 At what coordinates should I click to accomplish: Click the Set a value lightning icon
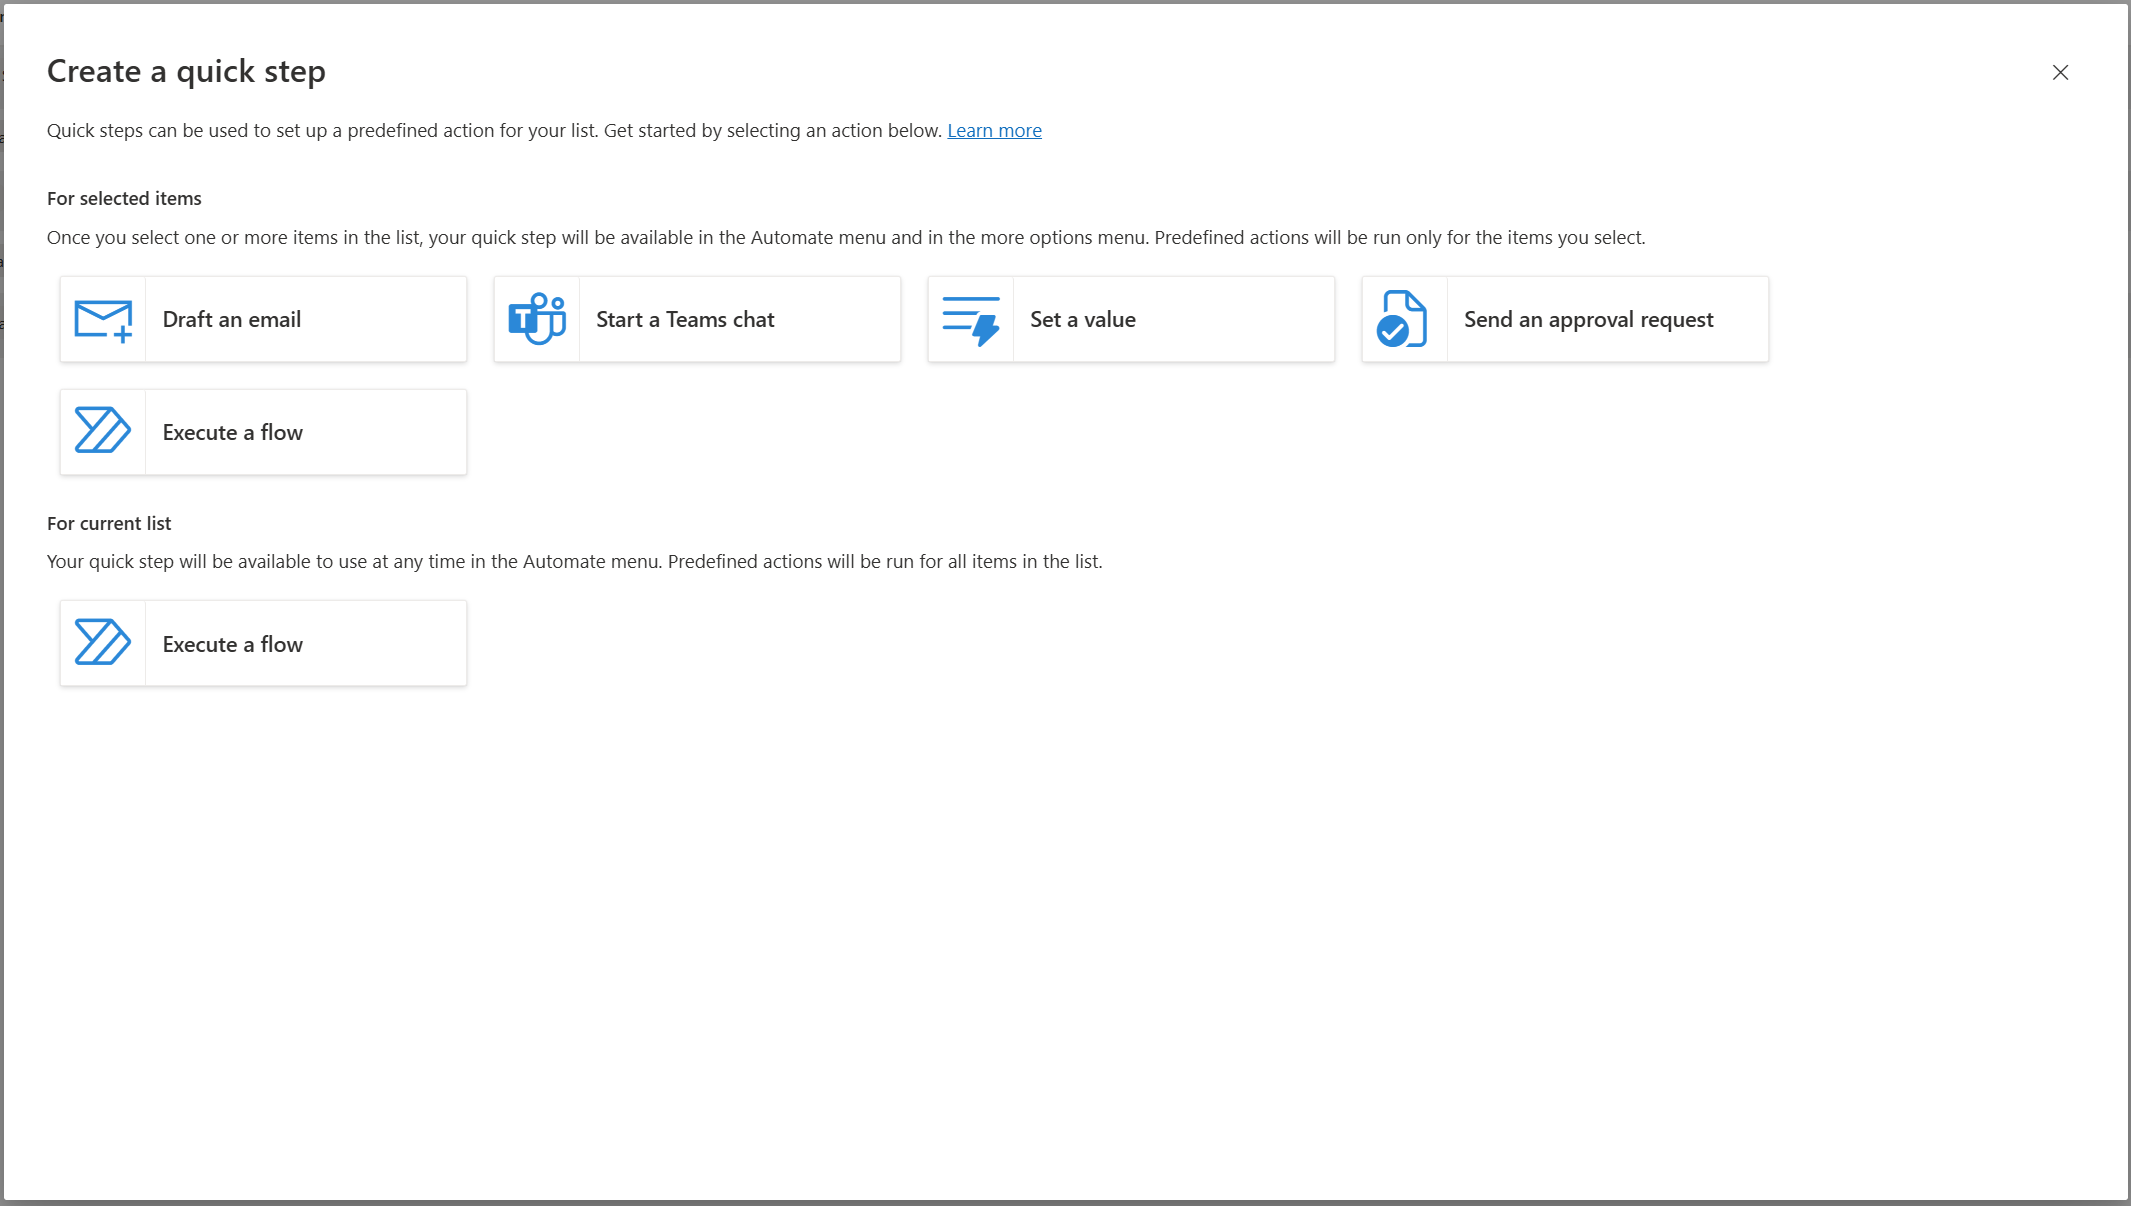click(x=971, y=318)
